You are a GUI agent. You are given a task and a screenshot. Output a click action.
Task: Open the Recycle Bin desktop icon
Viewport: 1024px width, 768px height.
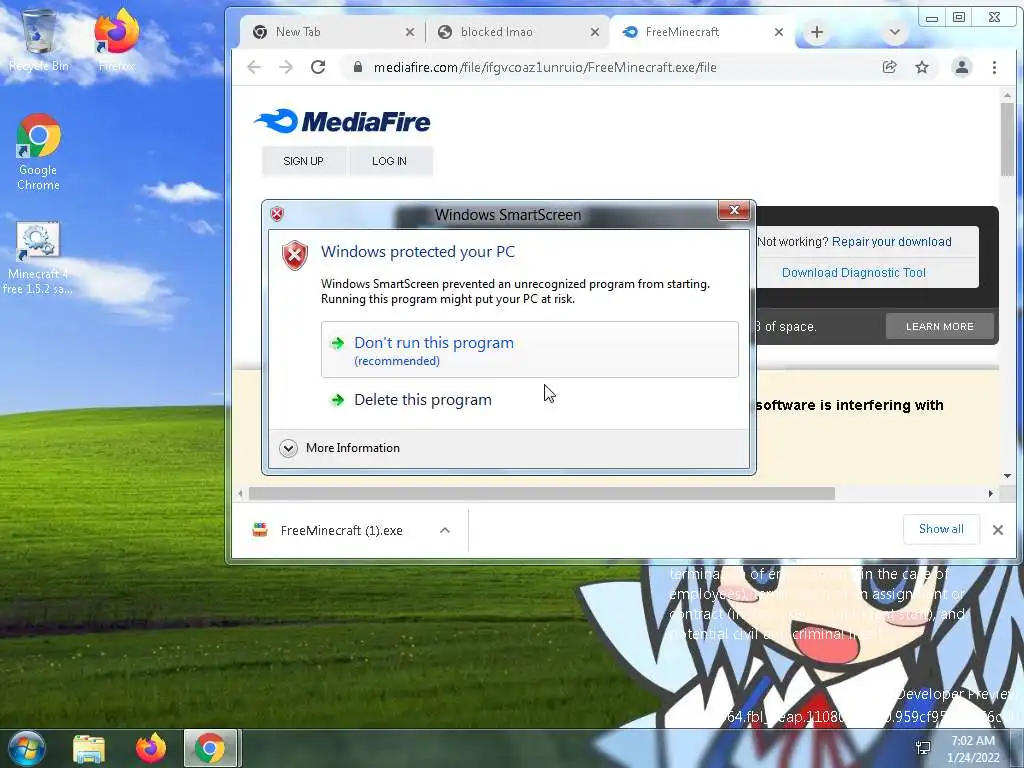[39, 39]
